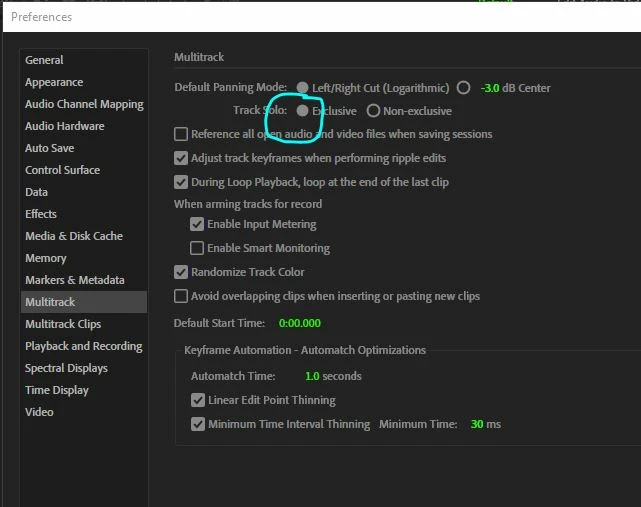This screenshot has height=507, width=641.
Task: Select Audio Channel Mapping in the sidebar
Action: 84,104
